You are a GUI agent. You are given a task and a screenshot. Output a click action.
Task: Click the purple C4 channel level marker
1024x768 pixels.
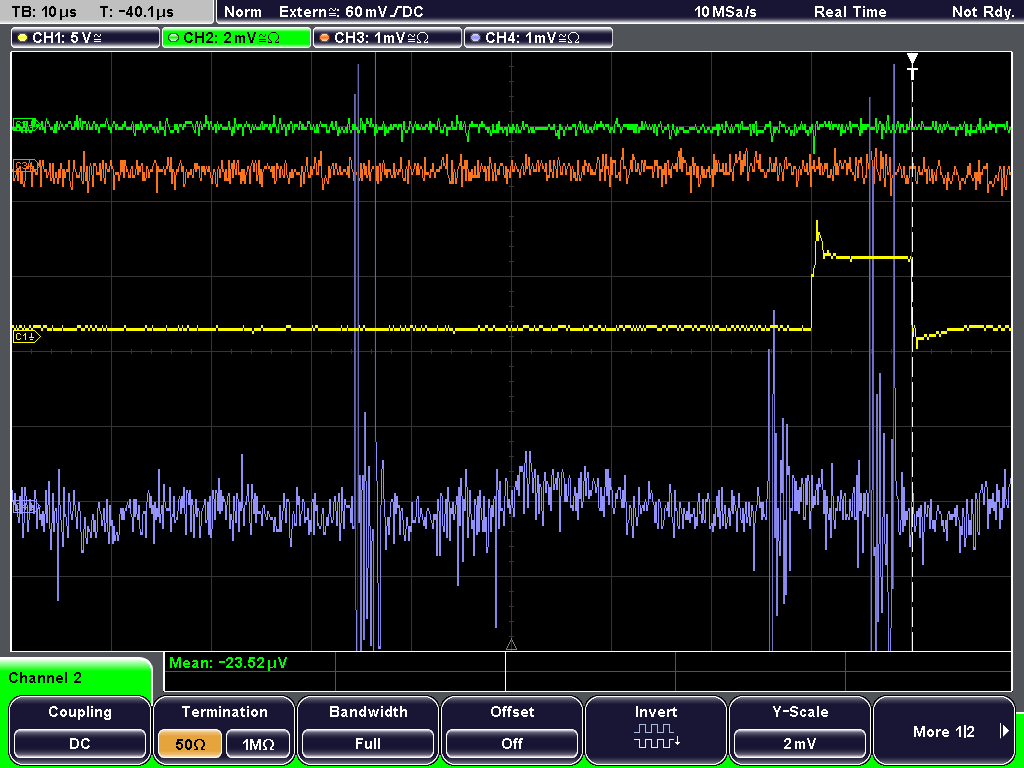(x=25, y=506)
